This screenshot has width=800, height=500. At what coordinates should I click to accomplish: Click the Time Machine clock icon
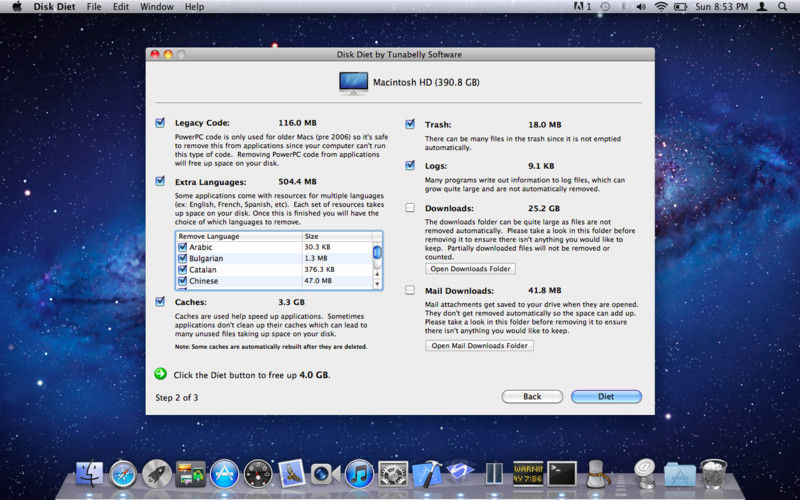coord(605,7)
